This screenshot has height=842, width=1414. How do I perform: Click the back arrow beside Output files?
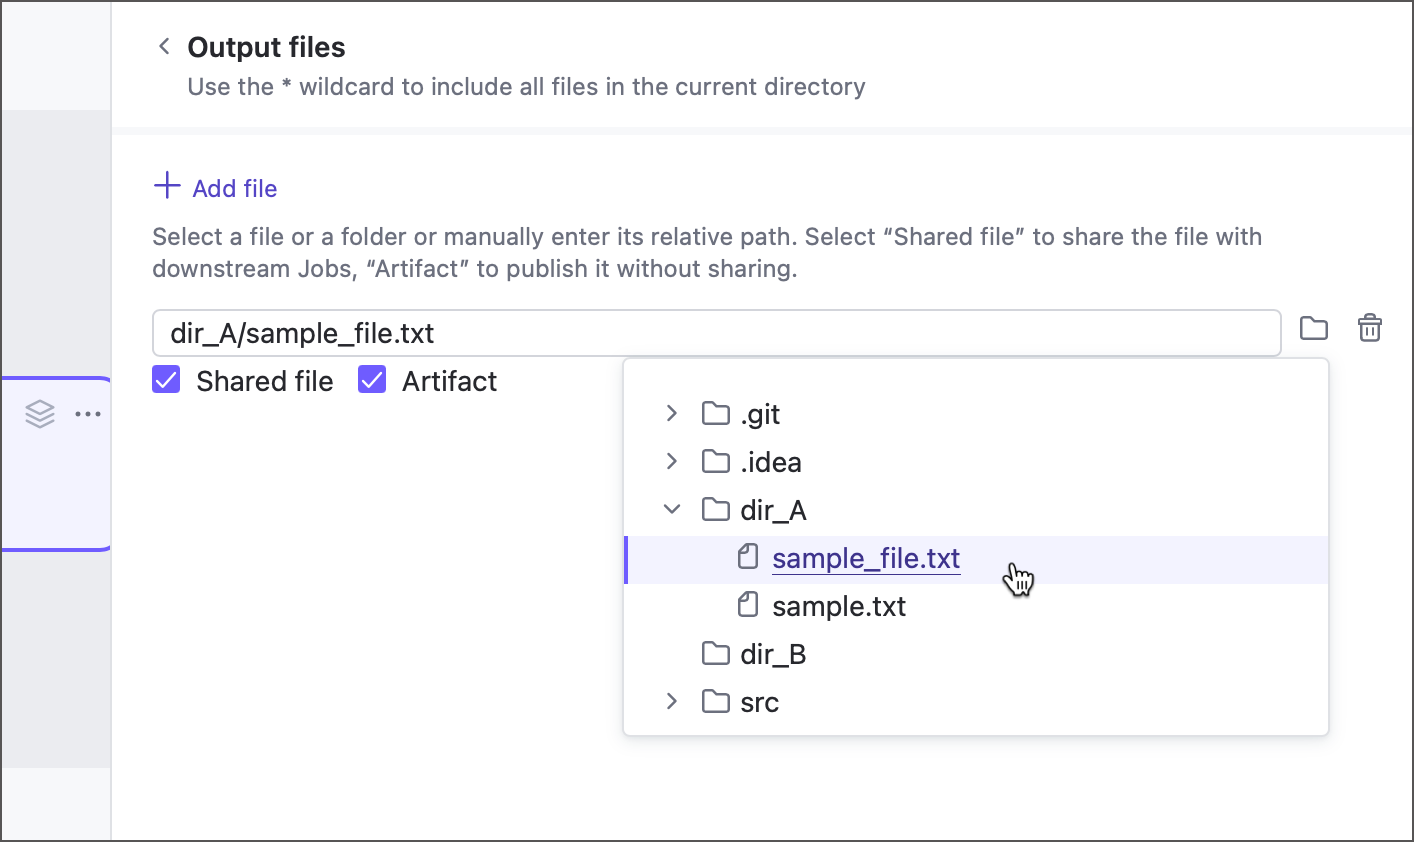[x=164, y=46]
